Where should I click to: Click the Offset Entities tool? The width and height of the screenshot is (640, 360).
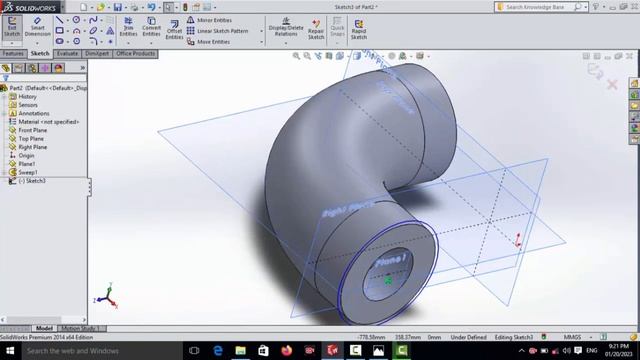pos(174,30)
